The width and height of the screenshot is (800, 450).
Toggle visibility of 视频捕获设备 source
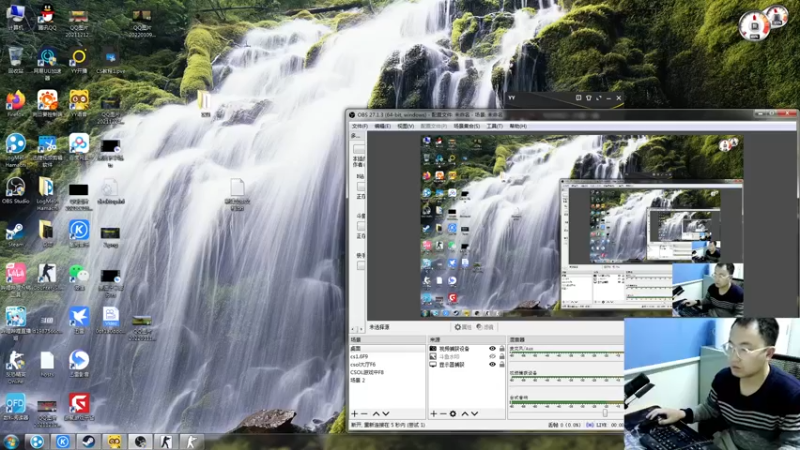[492, 349]
